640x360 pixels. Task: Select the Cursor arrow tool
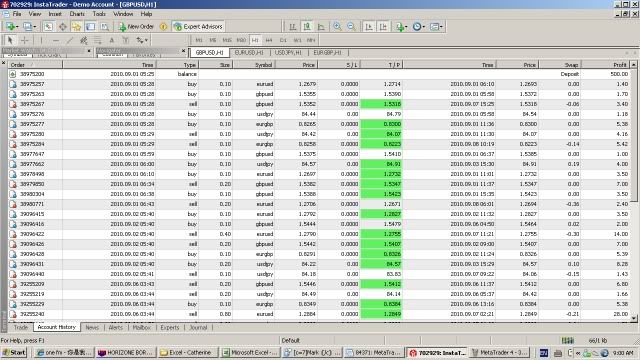[x=10, y=40]
